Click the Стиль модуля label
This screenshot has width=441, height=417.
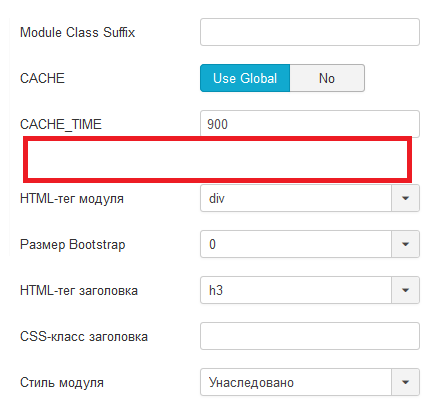[62, 383]
